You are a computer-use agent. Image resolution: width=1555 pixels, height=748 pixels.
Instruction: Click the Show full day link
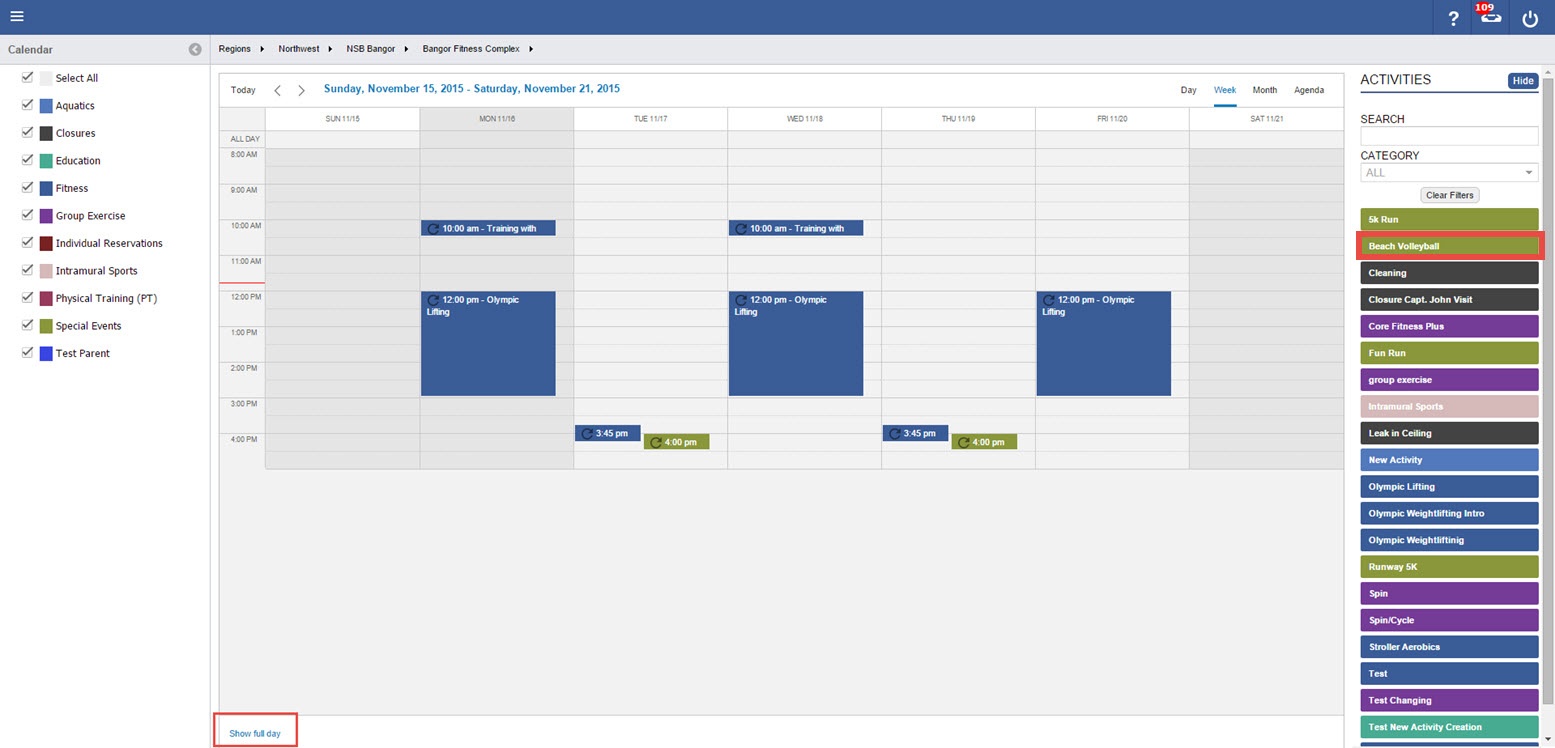point(255,733)
